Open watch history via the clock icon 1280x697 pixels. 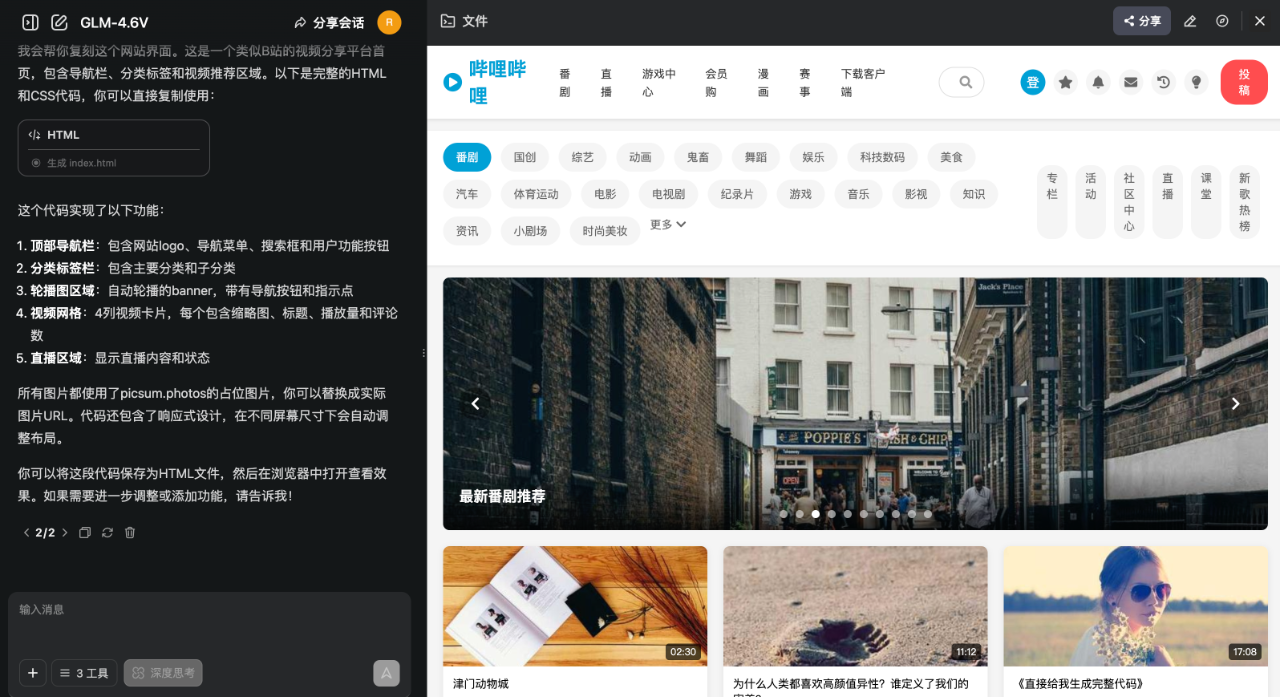click(x=1163, y=82)
